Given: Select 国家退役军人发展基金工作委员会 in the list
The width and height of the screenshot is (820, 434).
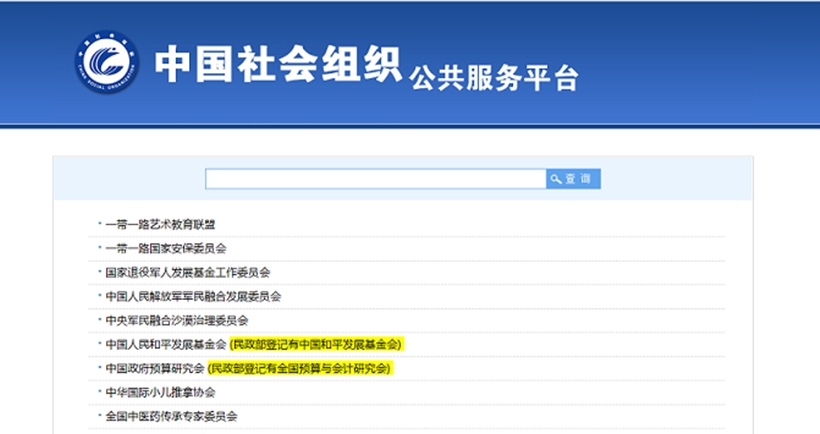Looking at the screenshot, I should click(x=188, y=272).
